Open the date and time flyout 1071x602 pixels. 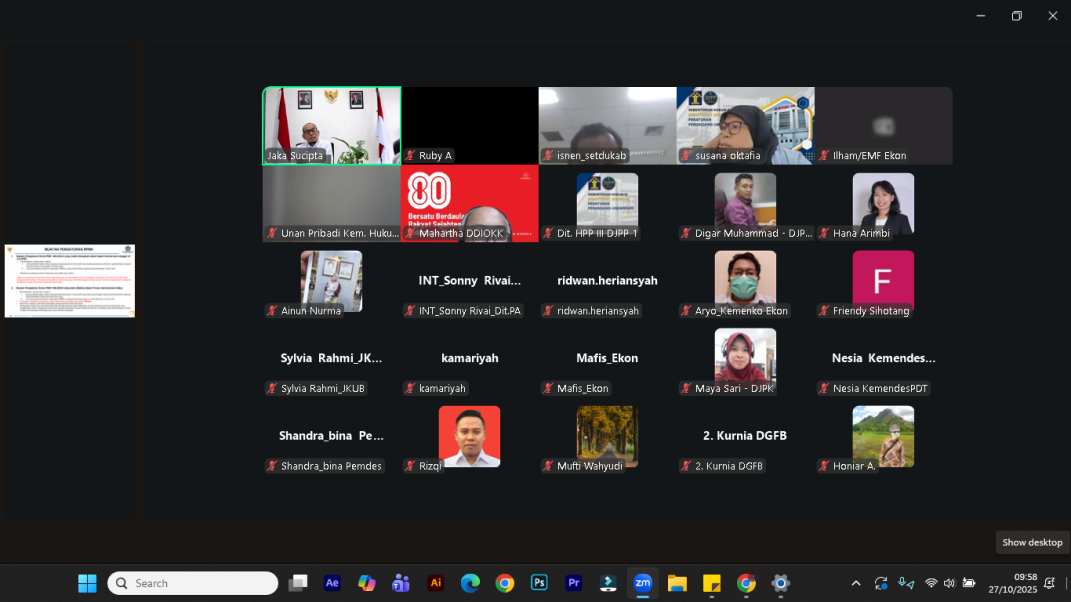coord(1012,583)
